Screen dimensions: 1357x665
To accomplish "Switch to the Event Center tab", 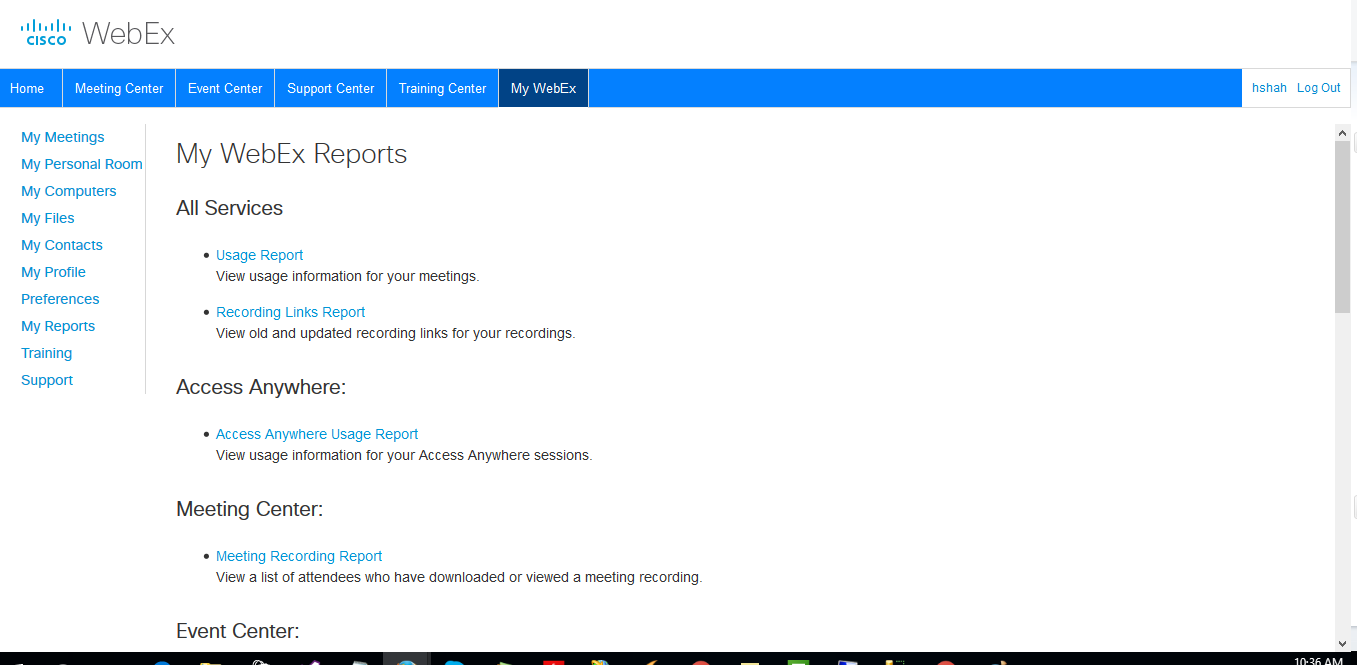I will [x=224, y=87].
